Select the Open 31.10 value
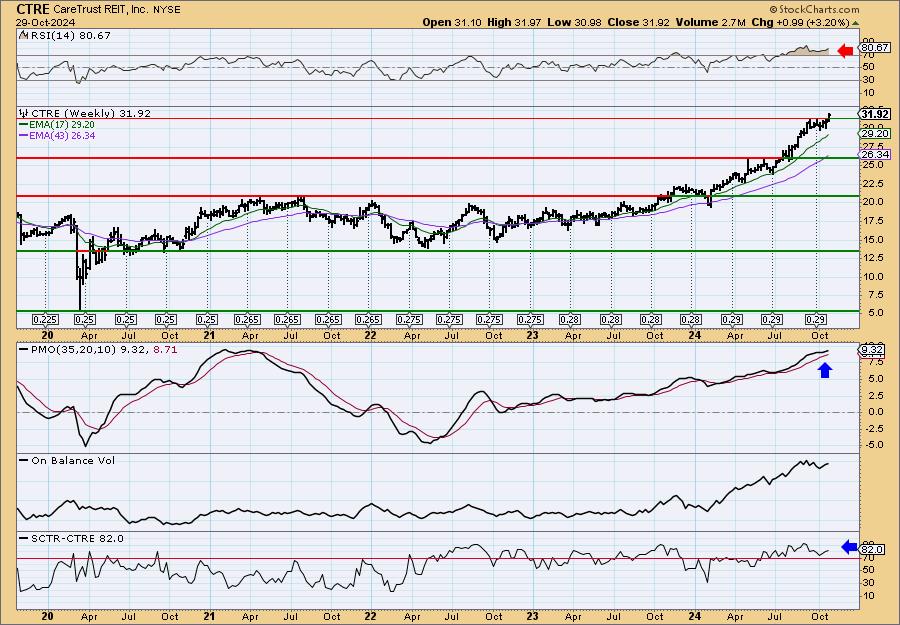 [x=452, y=22]
